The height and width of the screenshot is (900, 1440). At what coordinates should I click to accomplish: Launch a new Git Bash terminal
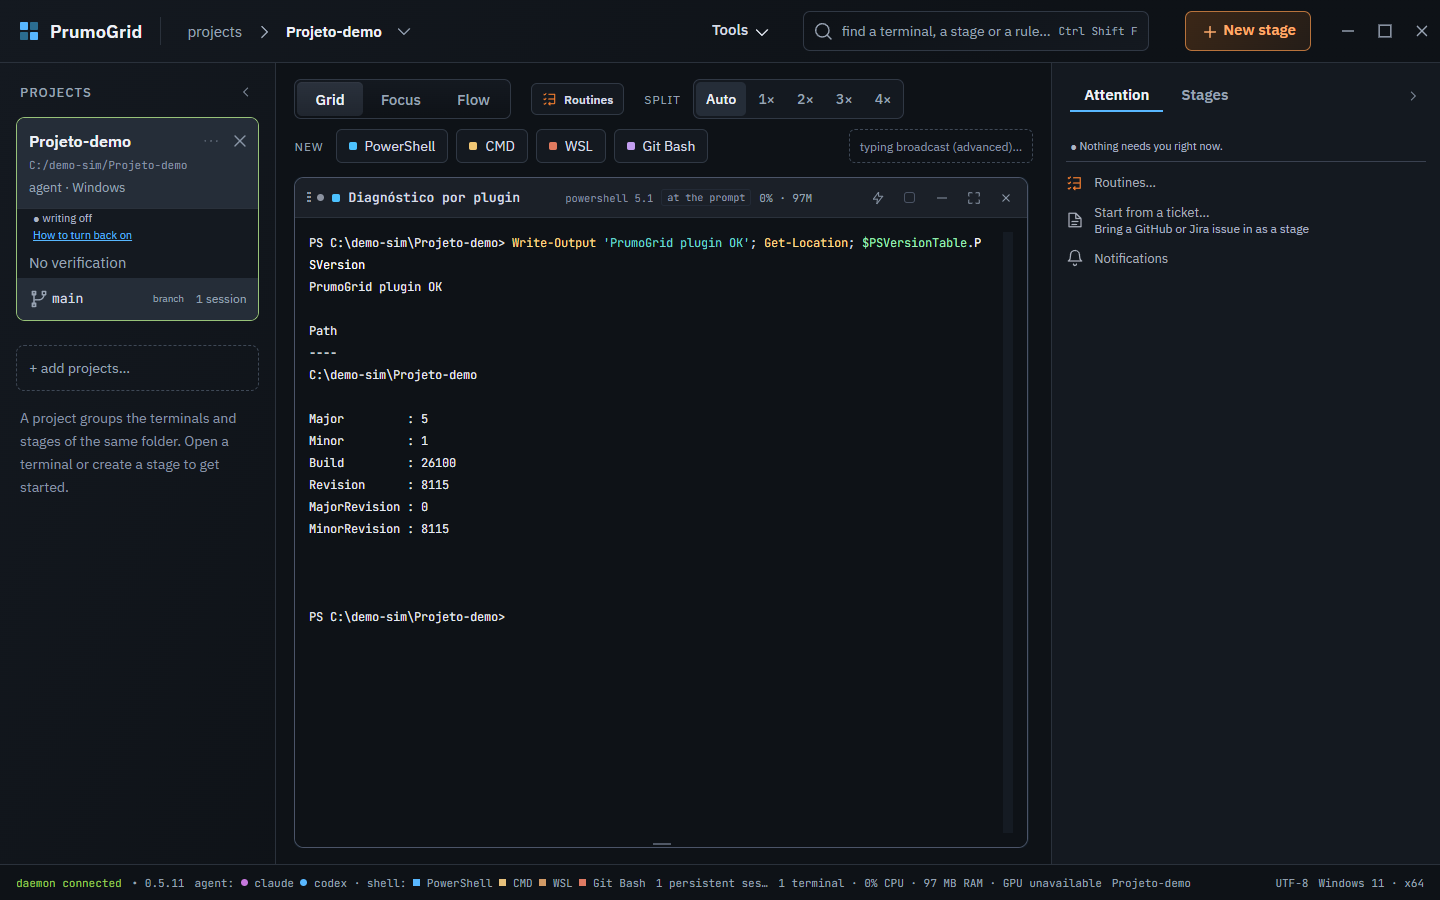point(661,146)
